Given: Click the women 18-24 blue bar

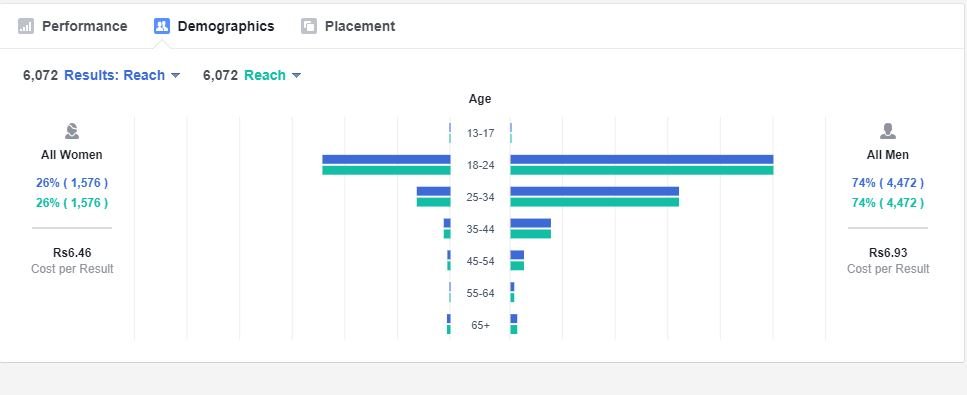Looking at the screenshot, I should 386,159.
